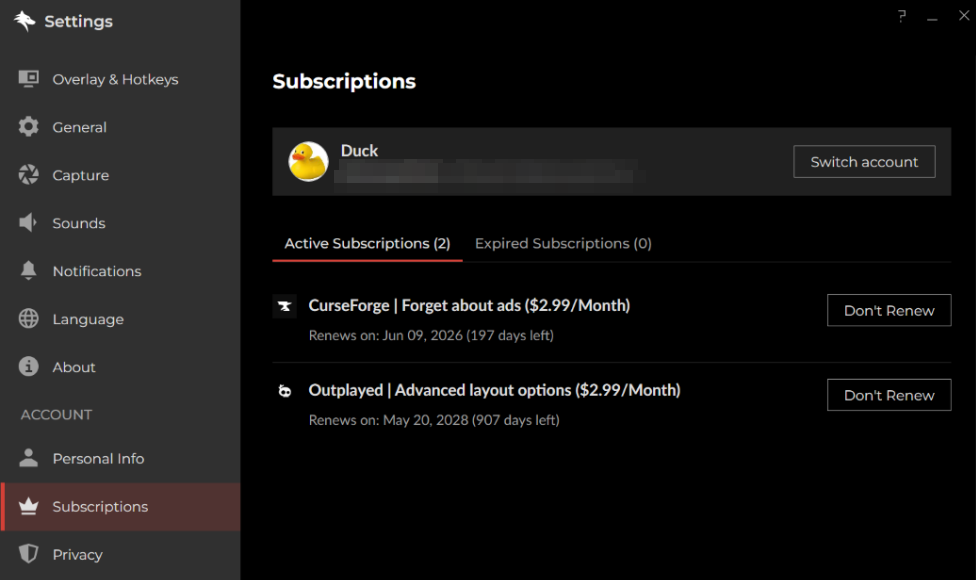The height and width of the screenshot is (580, 976).
Task: Click the Language globe icon
Action: pyautogui.click(x=28, y=319)
